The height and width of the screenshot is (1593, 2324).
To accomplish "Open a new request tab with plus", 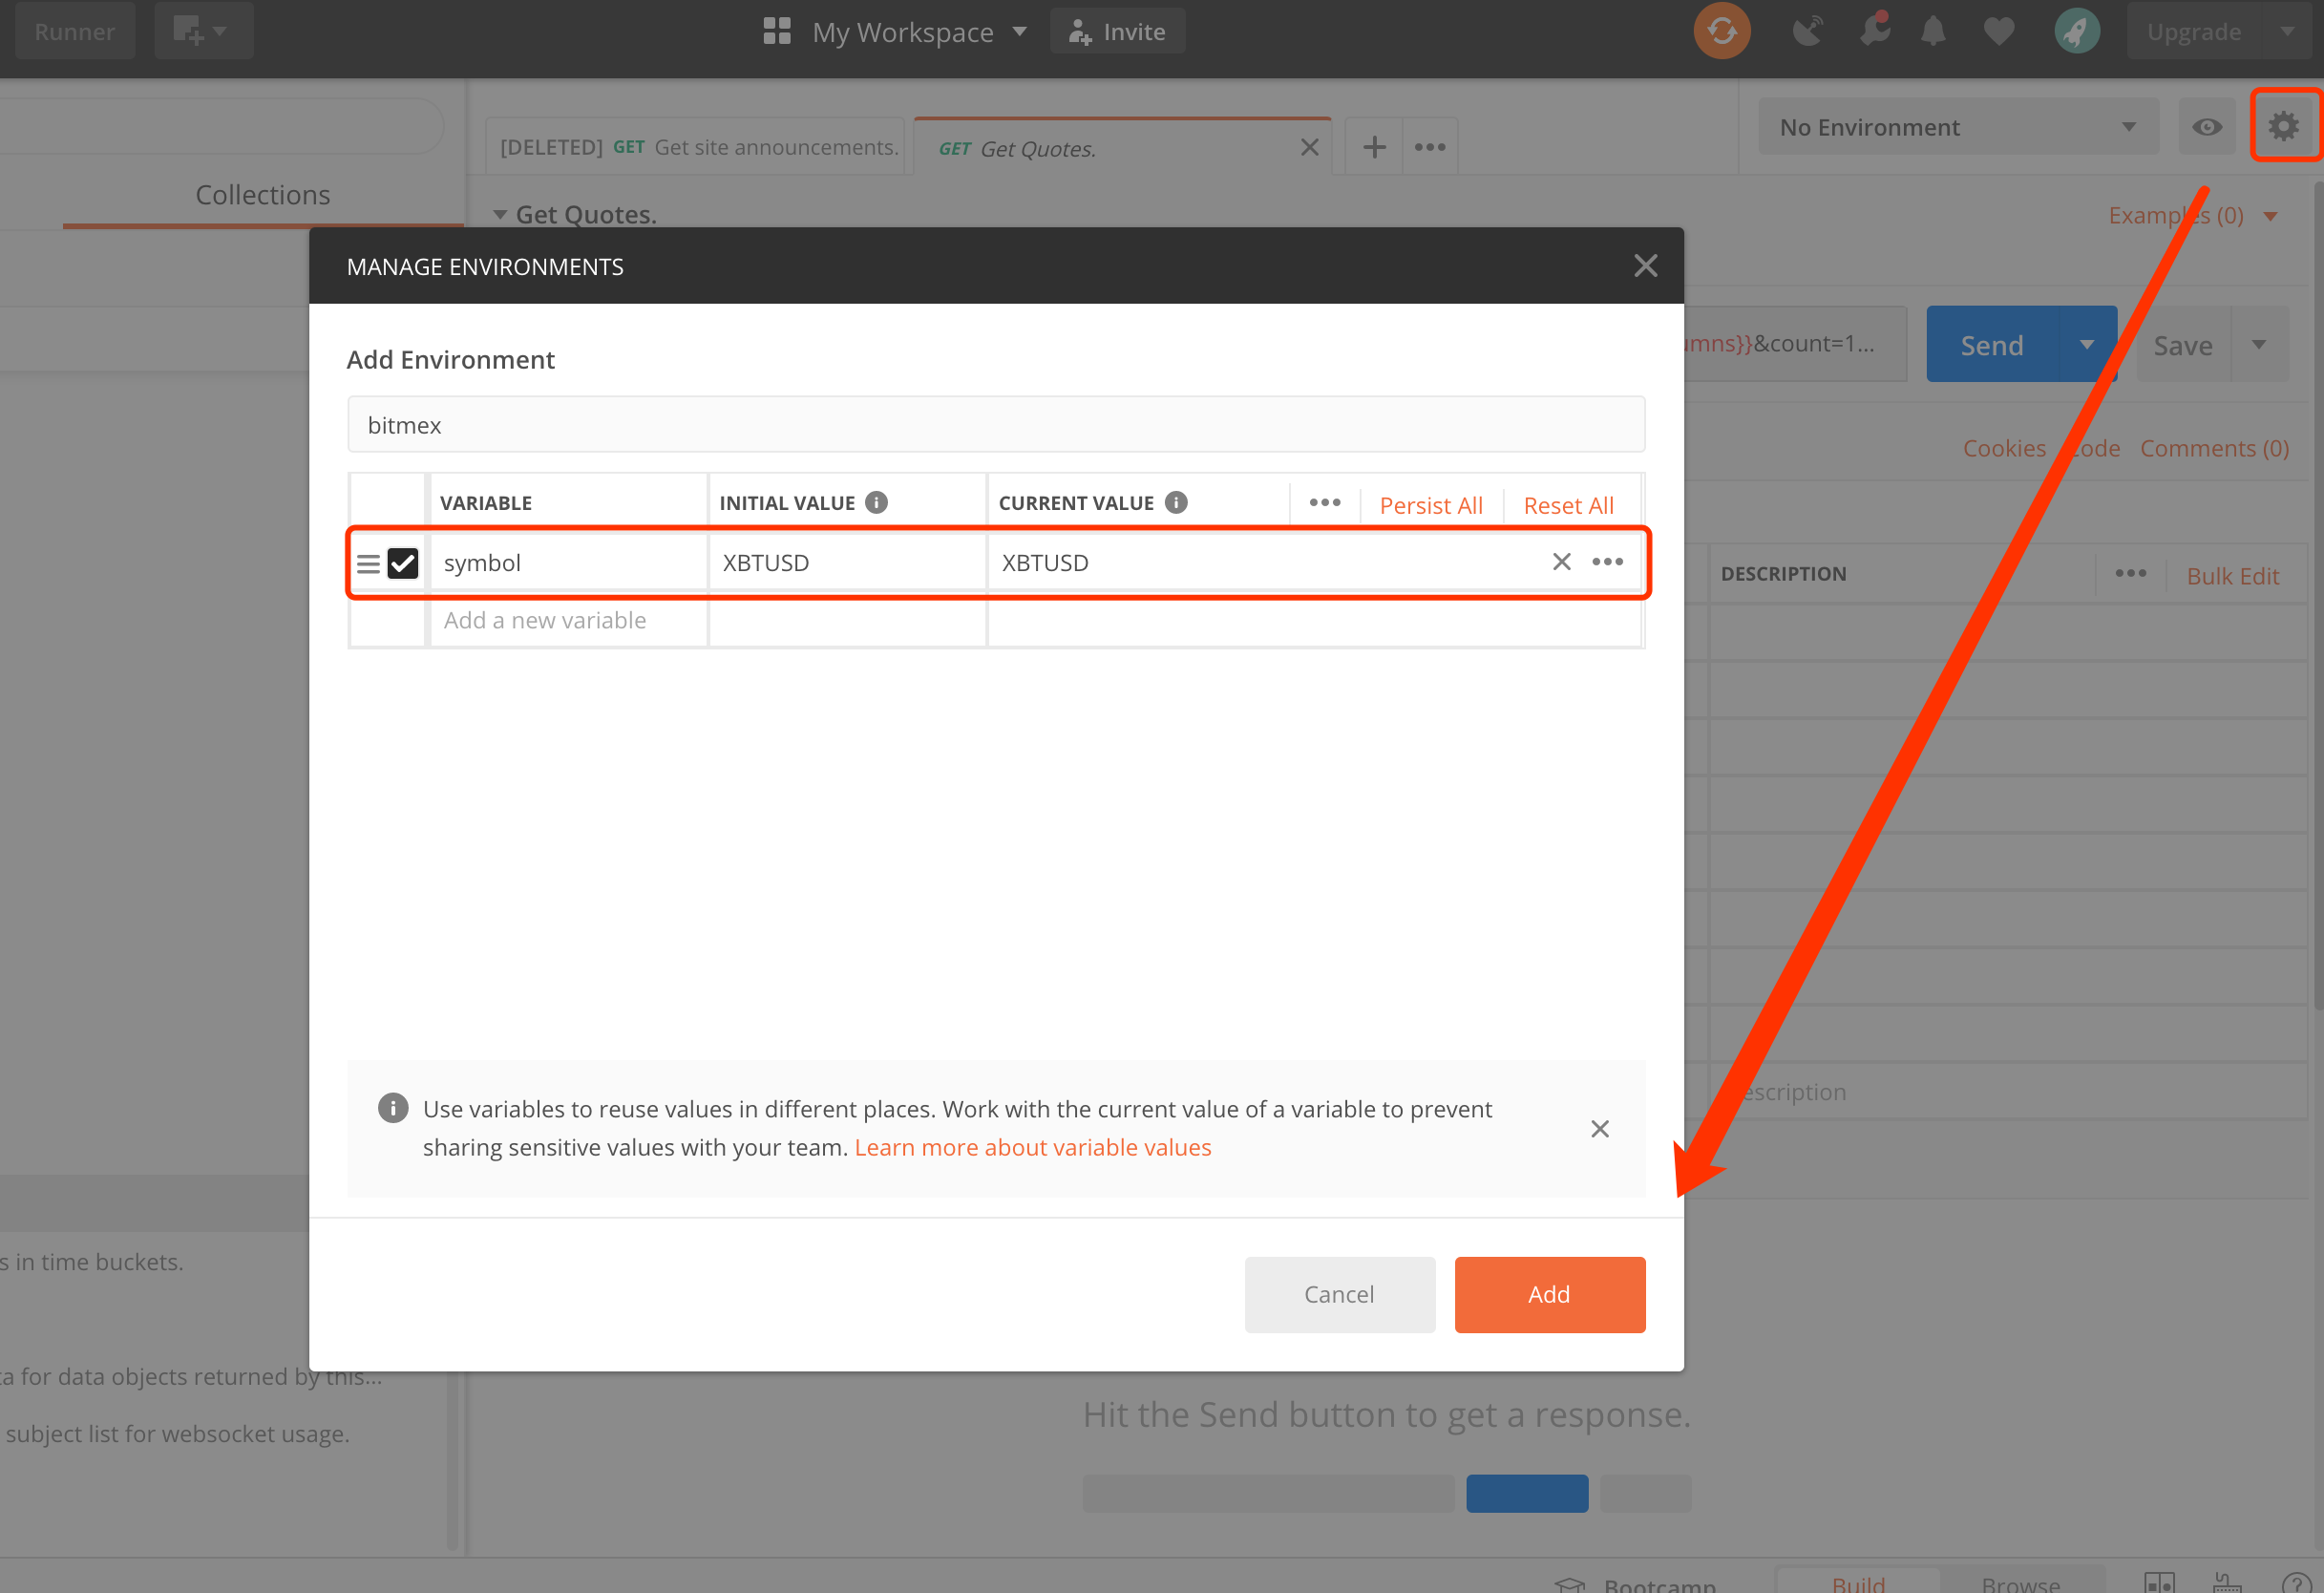I will click(x=1374, y=147).
